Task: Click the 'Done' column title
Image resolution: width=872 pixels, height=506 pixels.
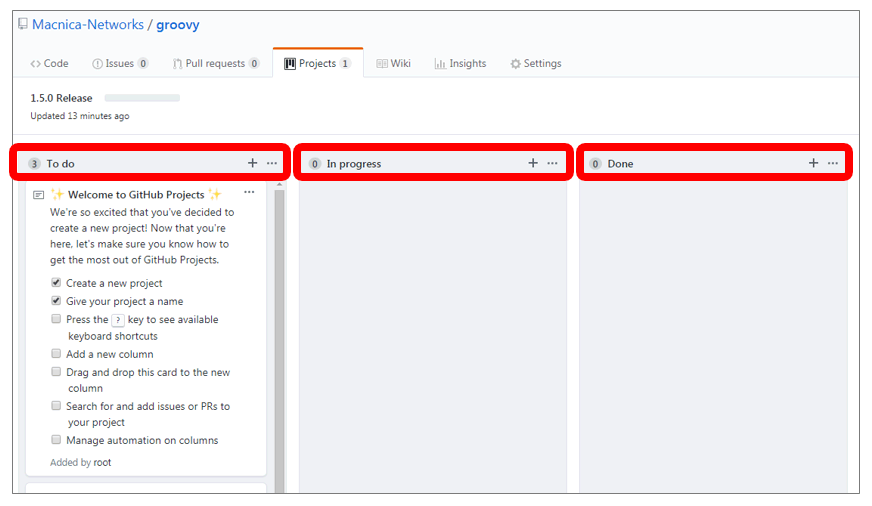Action: point(621,163)
